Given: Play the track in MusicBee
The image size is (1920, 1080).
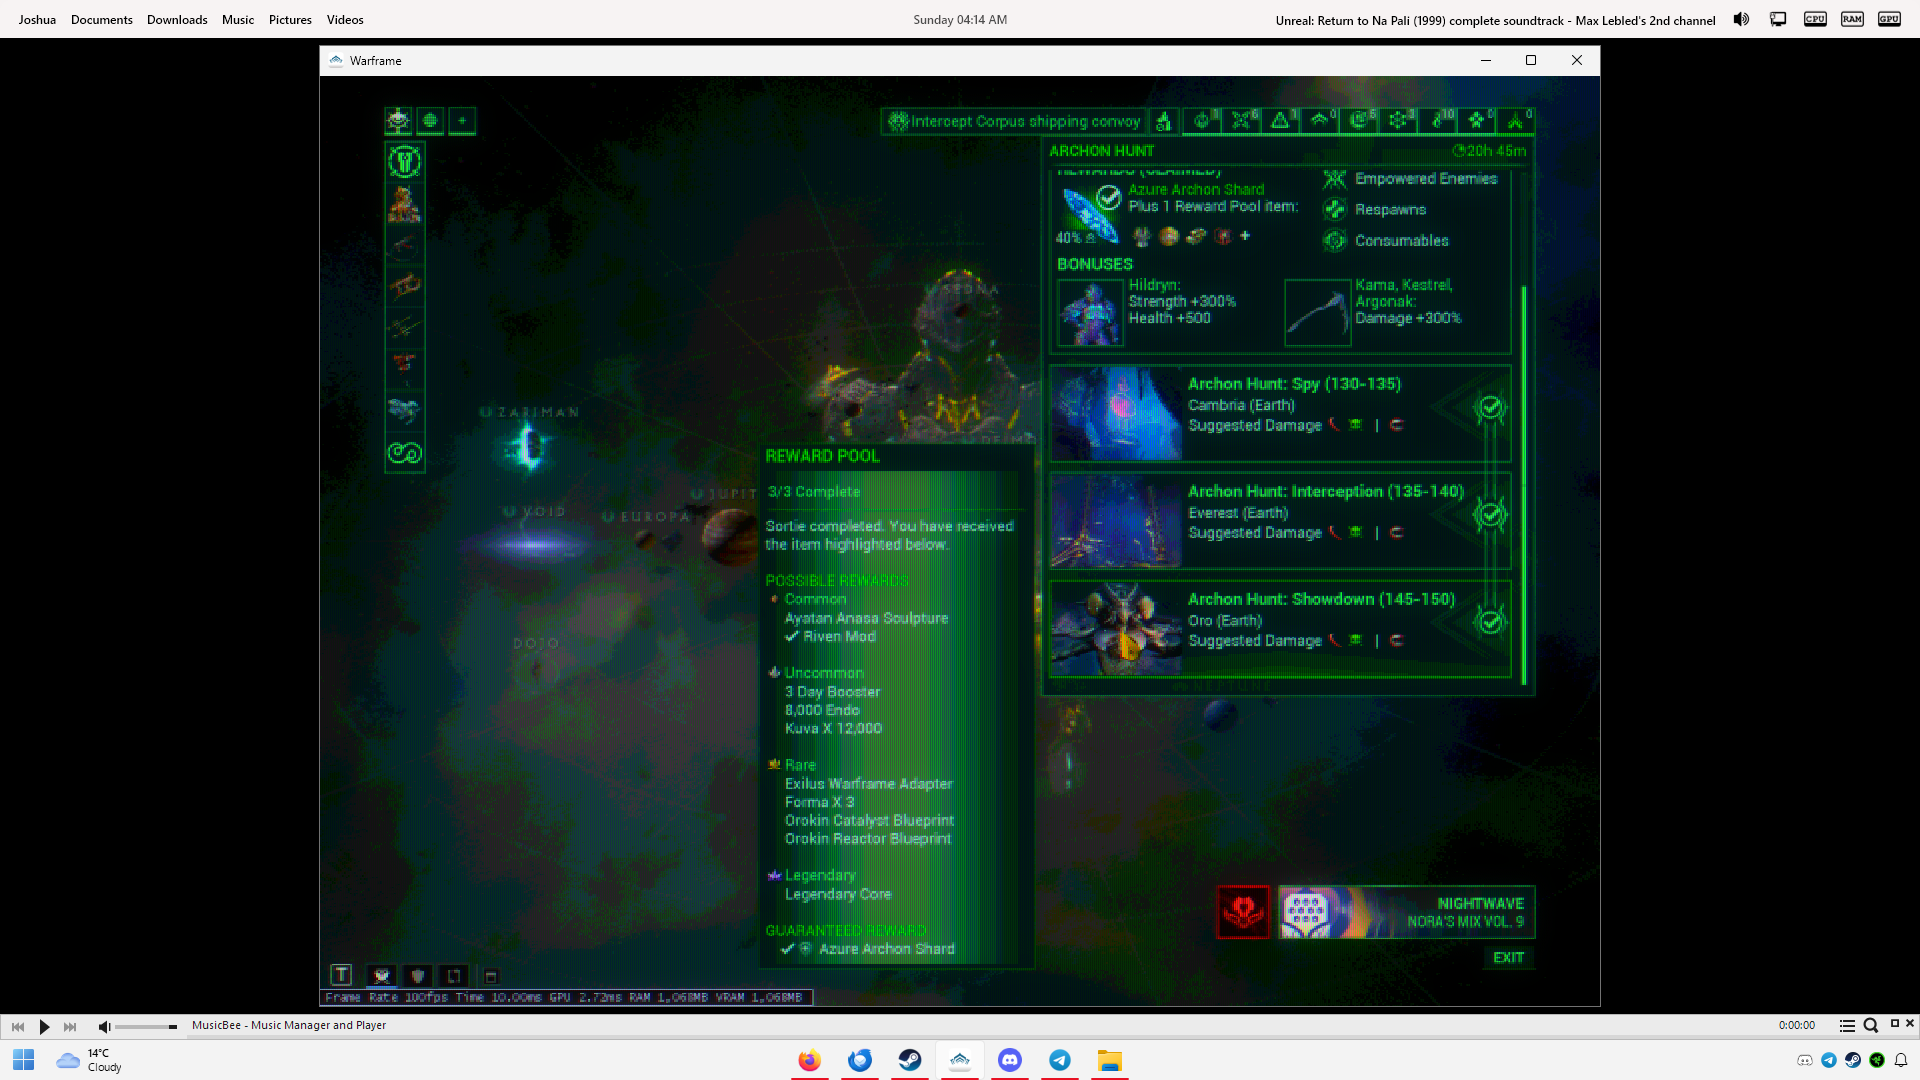Looking at the screenshot, I should [x=44, y=1026].
